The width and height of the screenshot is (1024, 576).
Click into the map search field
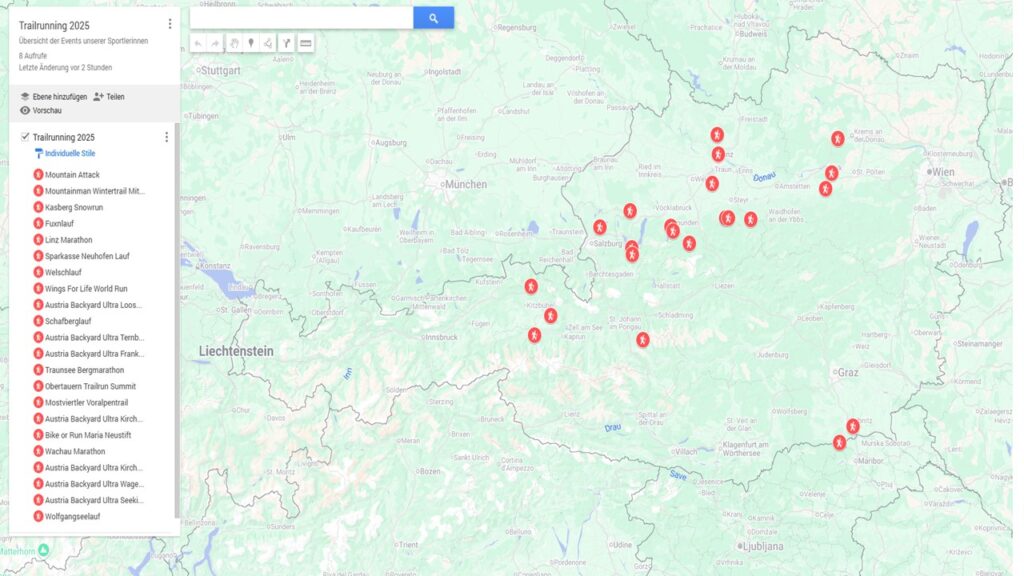[x=300, y=18]
